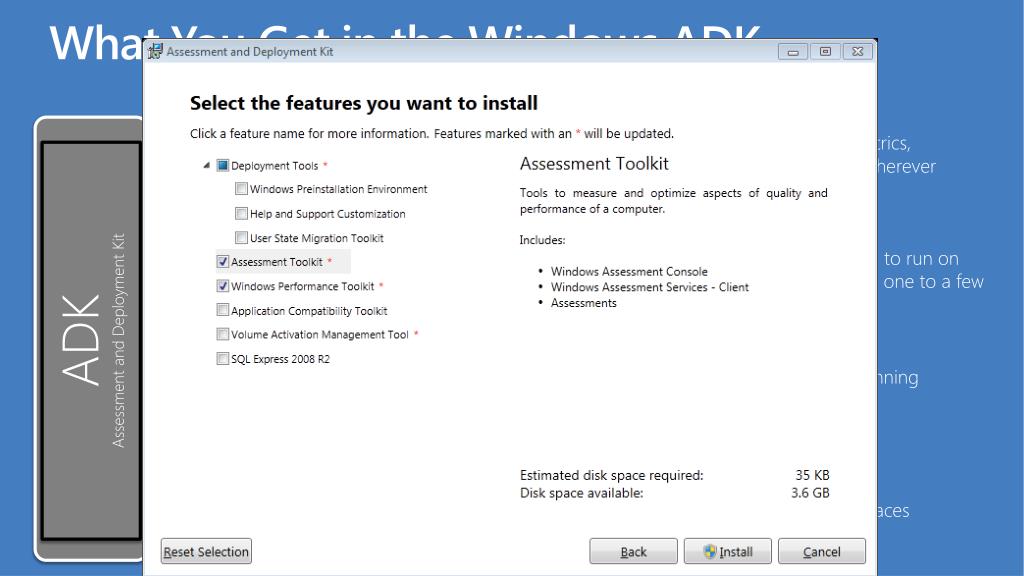Select the Deployment Tools feature name

pos(274,166)
